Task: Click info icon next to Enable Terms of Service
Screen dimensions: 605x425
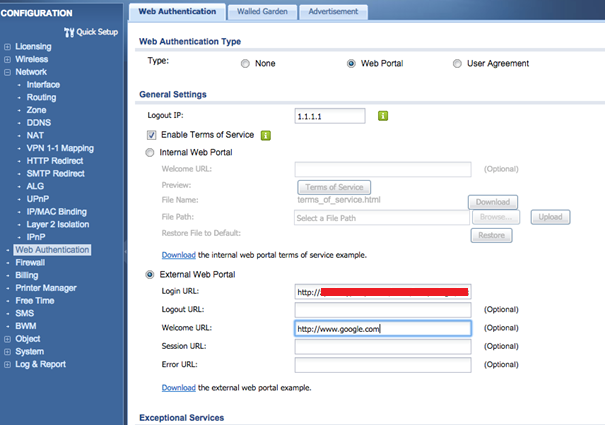Action: point(265,135)
